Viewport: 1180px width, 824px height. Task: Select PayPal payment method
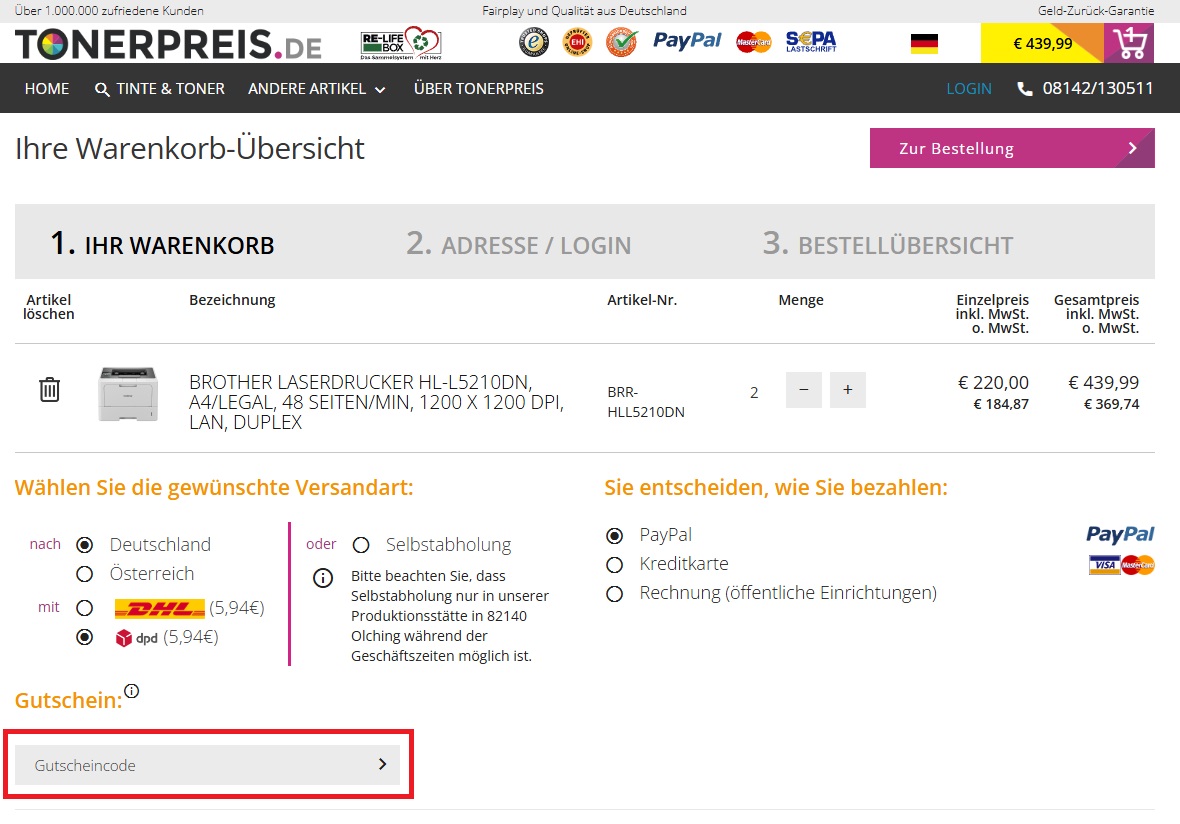point(615,536)
